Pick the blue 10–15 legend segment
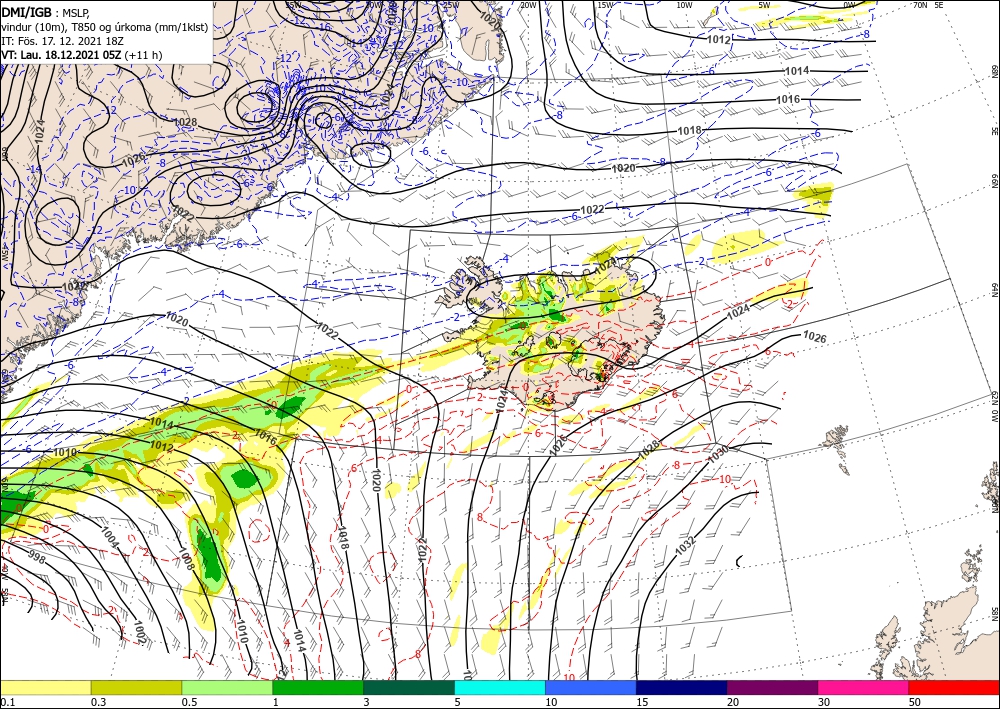The image size is (1000, 709). pos(591,687)
